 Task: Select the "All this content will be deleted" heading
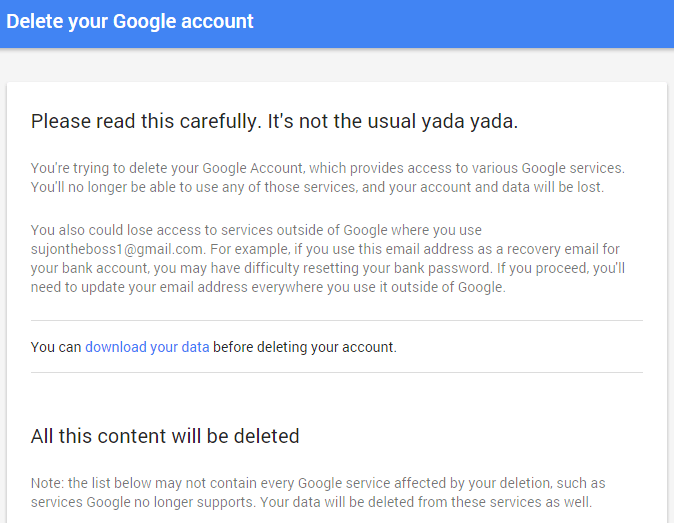pos(165,436)
